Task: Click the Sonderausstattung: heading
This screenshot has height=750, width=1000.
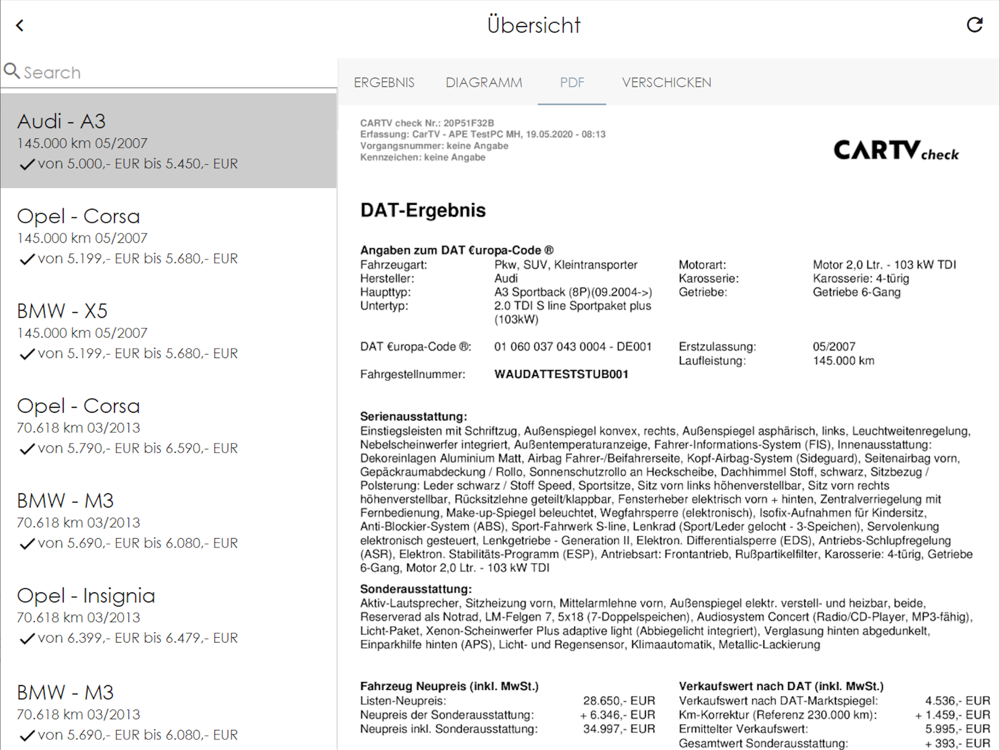Action: point(416,589)
